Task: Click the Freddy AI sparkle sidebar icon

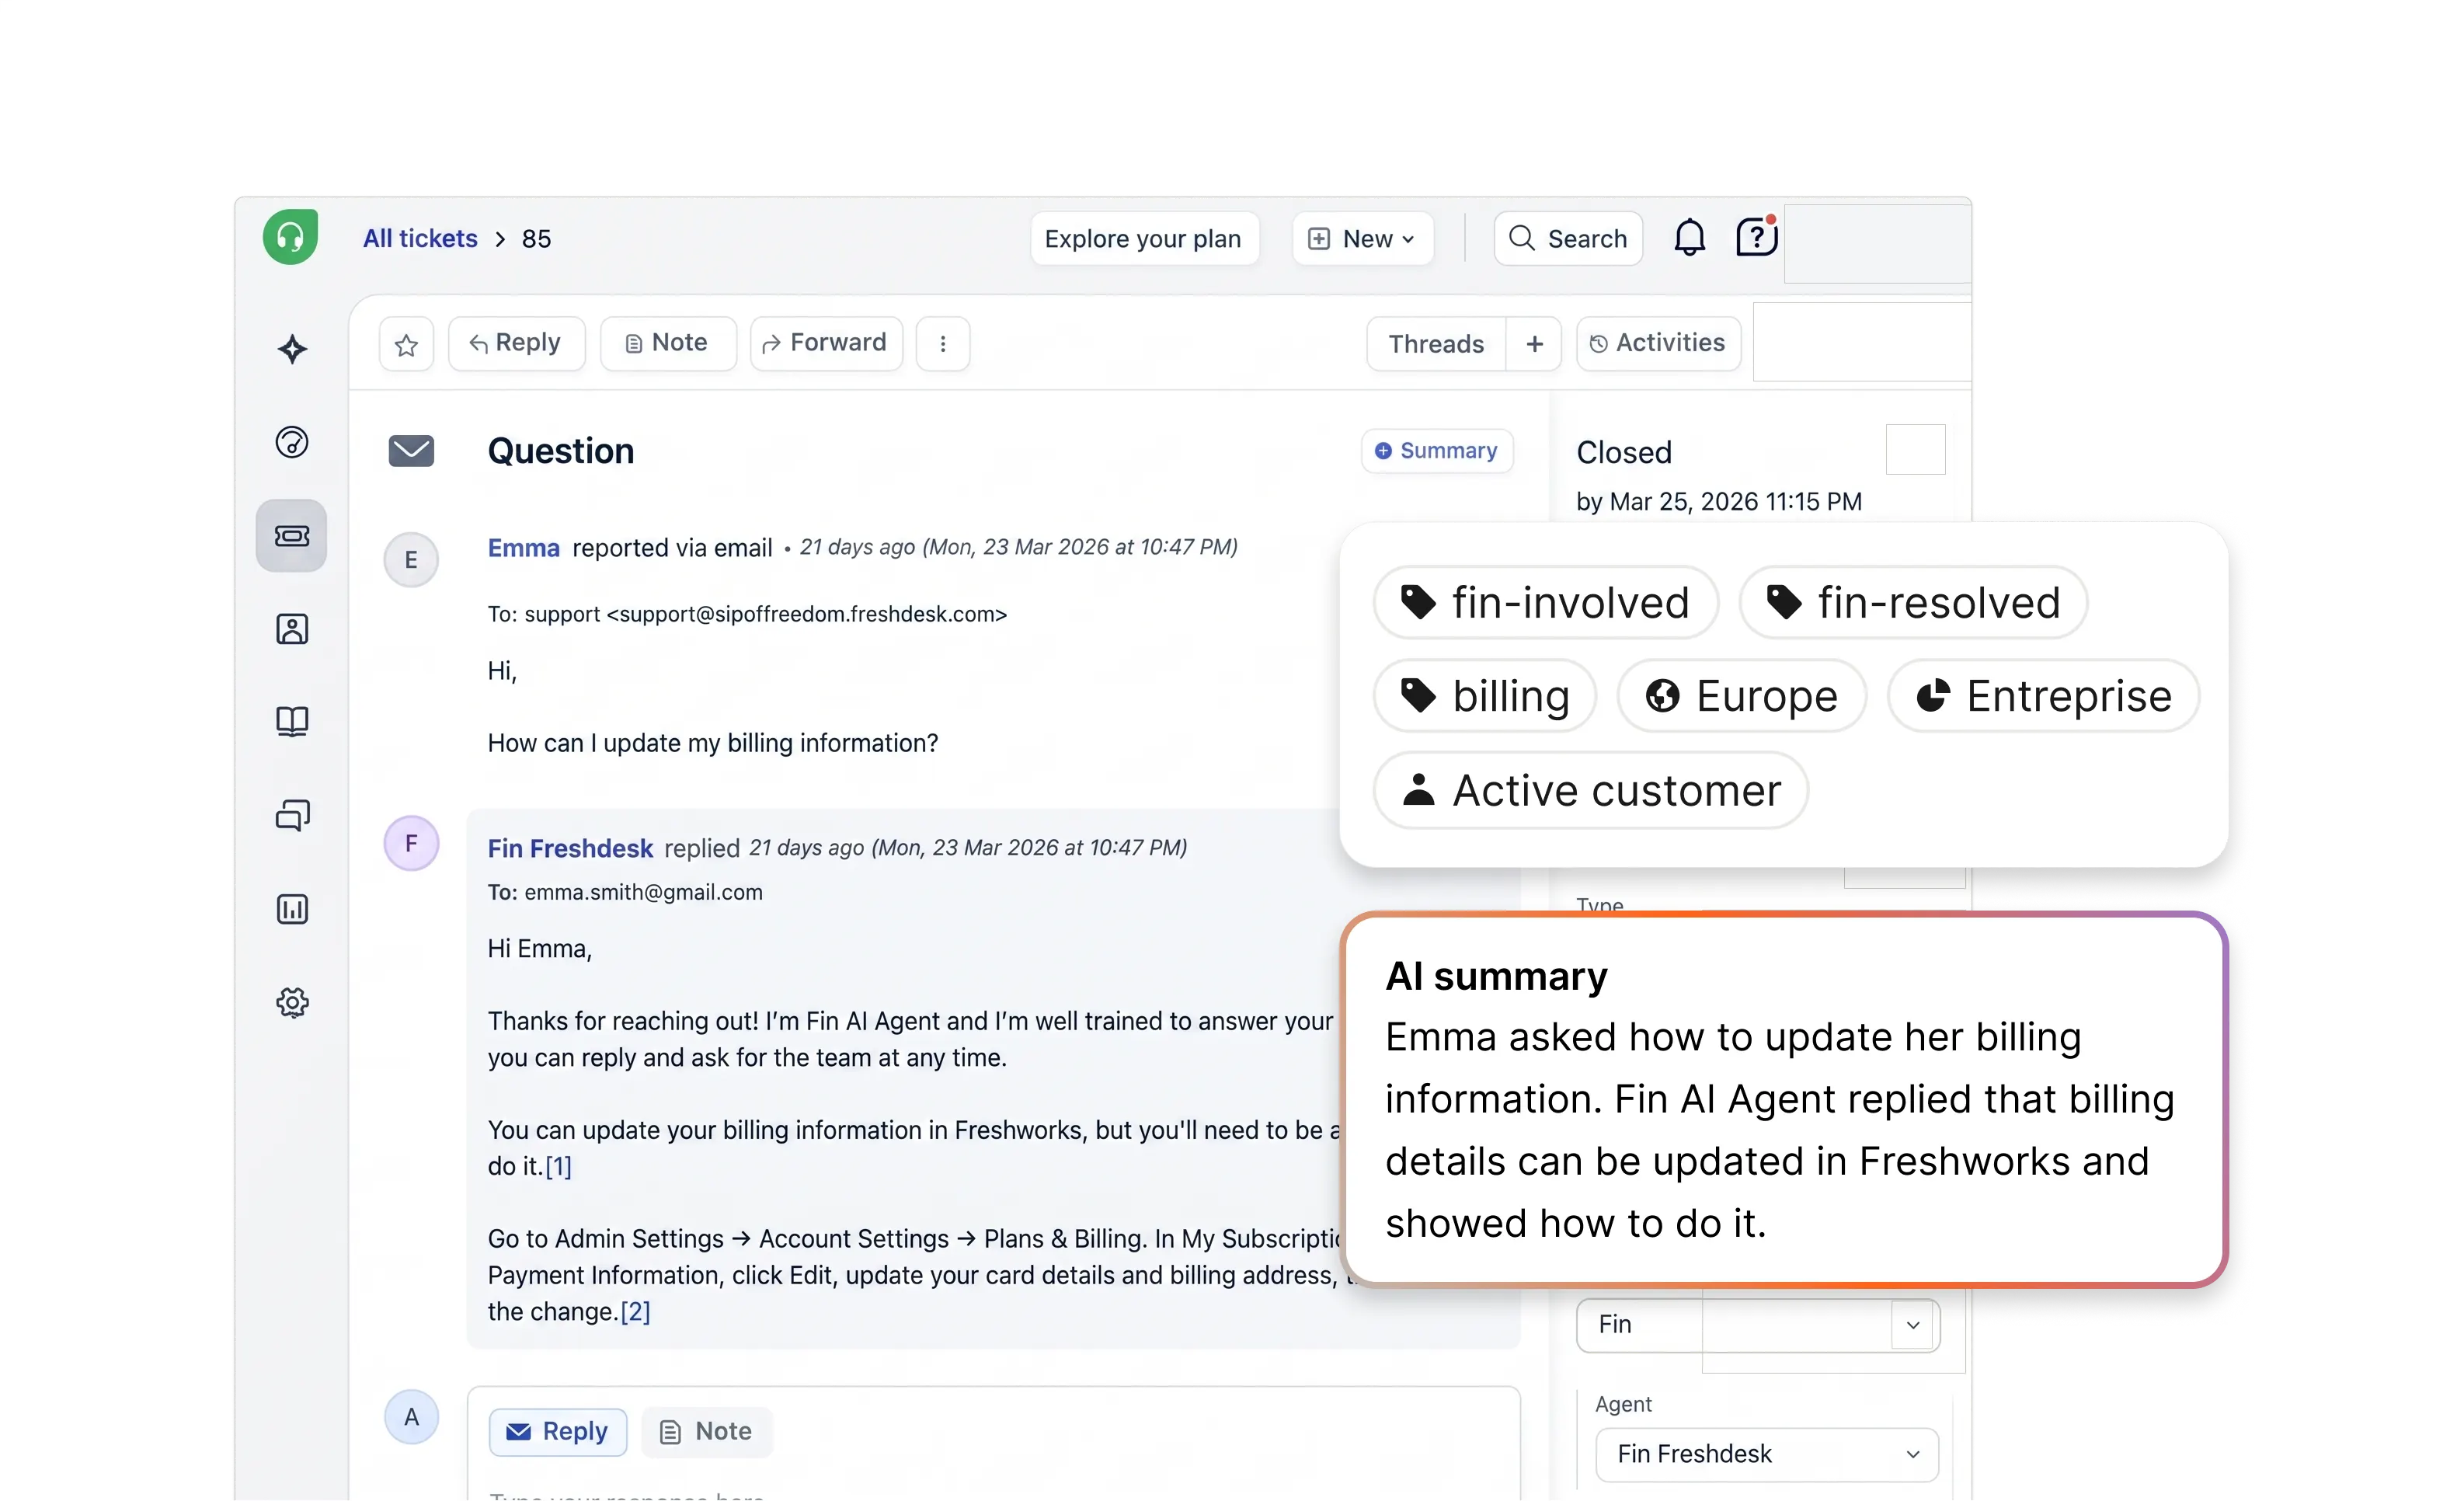Action: (292, 349)
